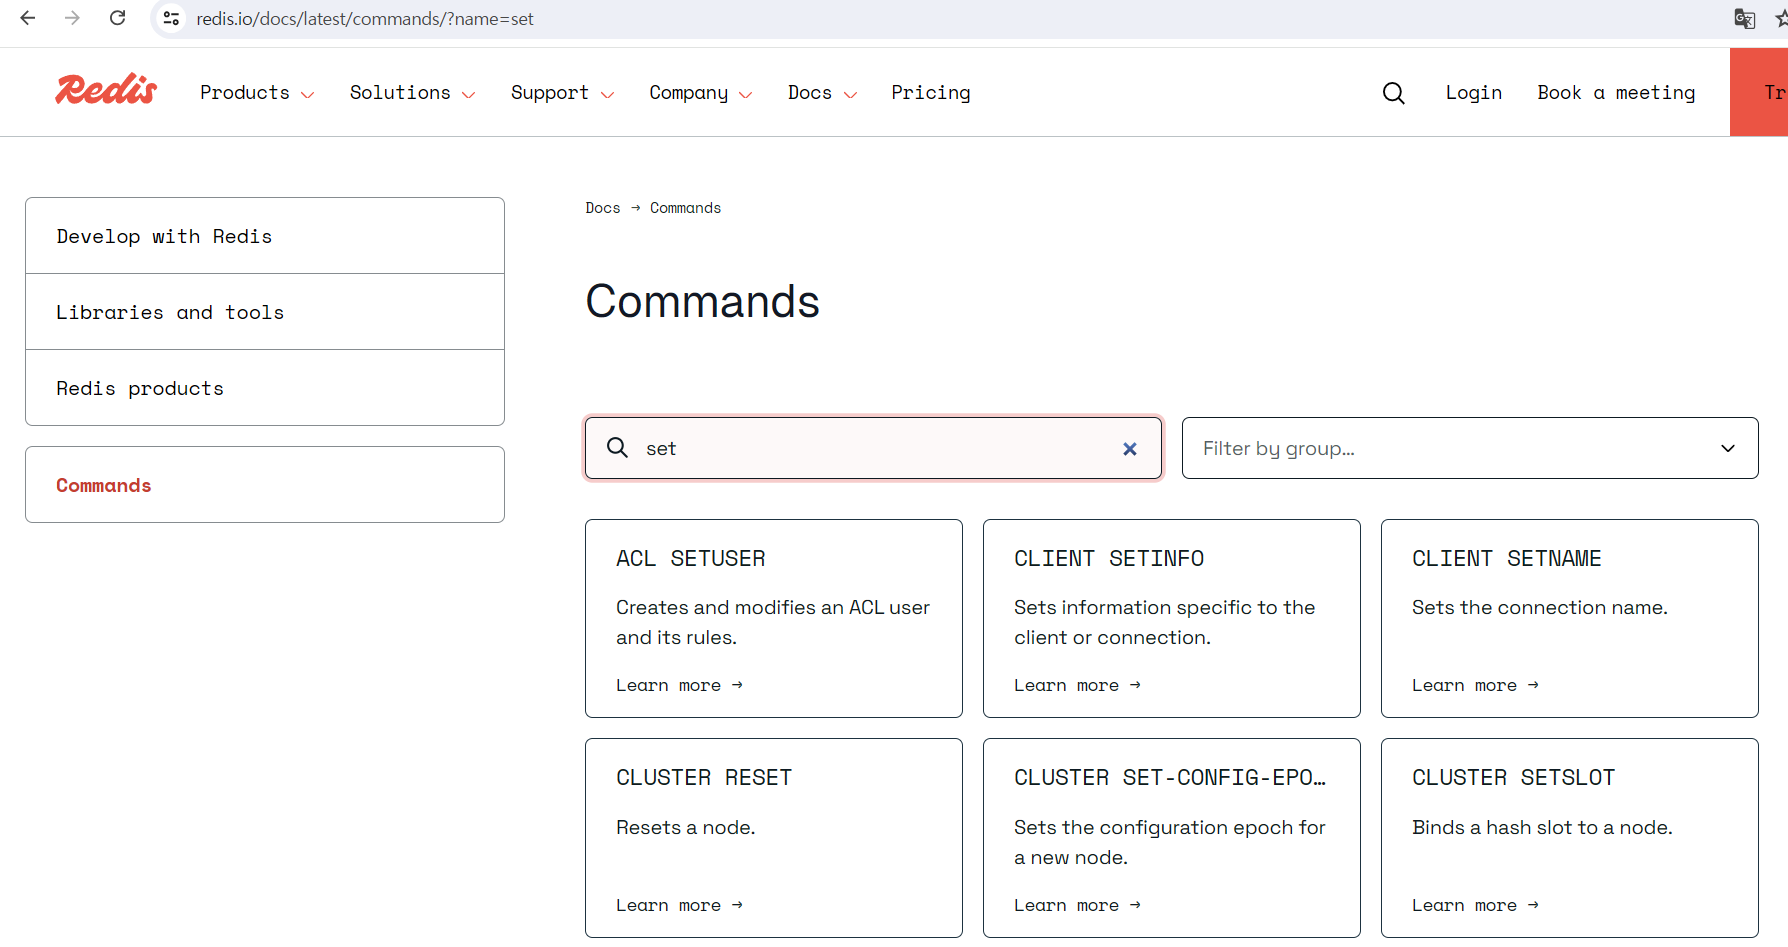Click the browser address bar URL
1788x947 pixels.
click(365, 19)
